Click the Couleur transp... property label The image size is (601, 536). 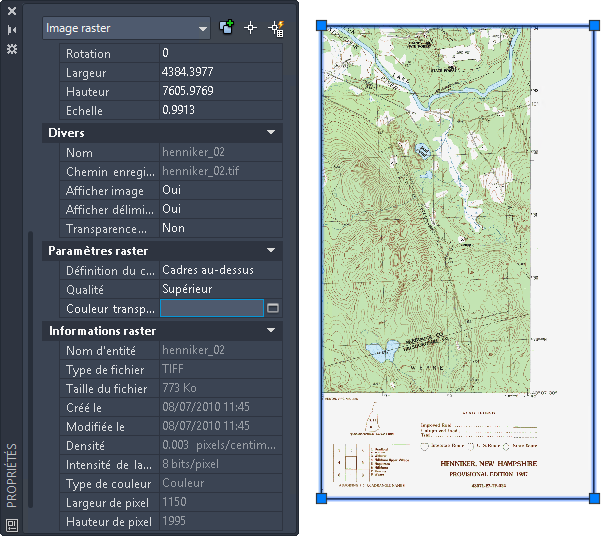coord(110,309)
